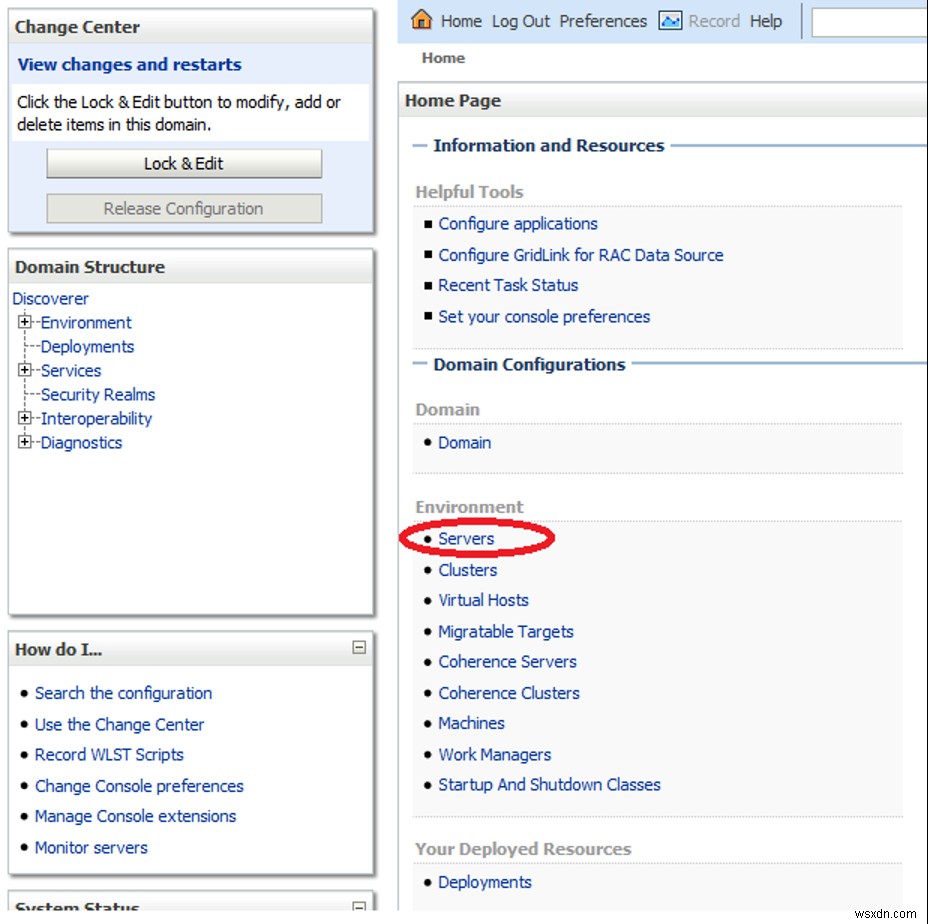Image resolution: width=928 pixels, height=924 pixels.
Task: Open Recent Task Status link
Action: pos(508,285)
